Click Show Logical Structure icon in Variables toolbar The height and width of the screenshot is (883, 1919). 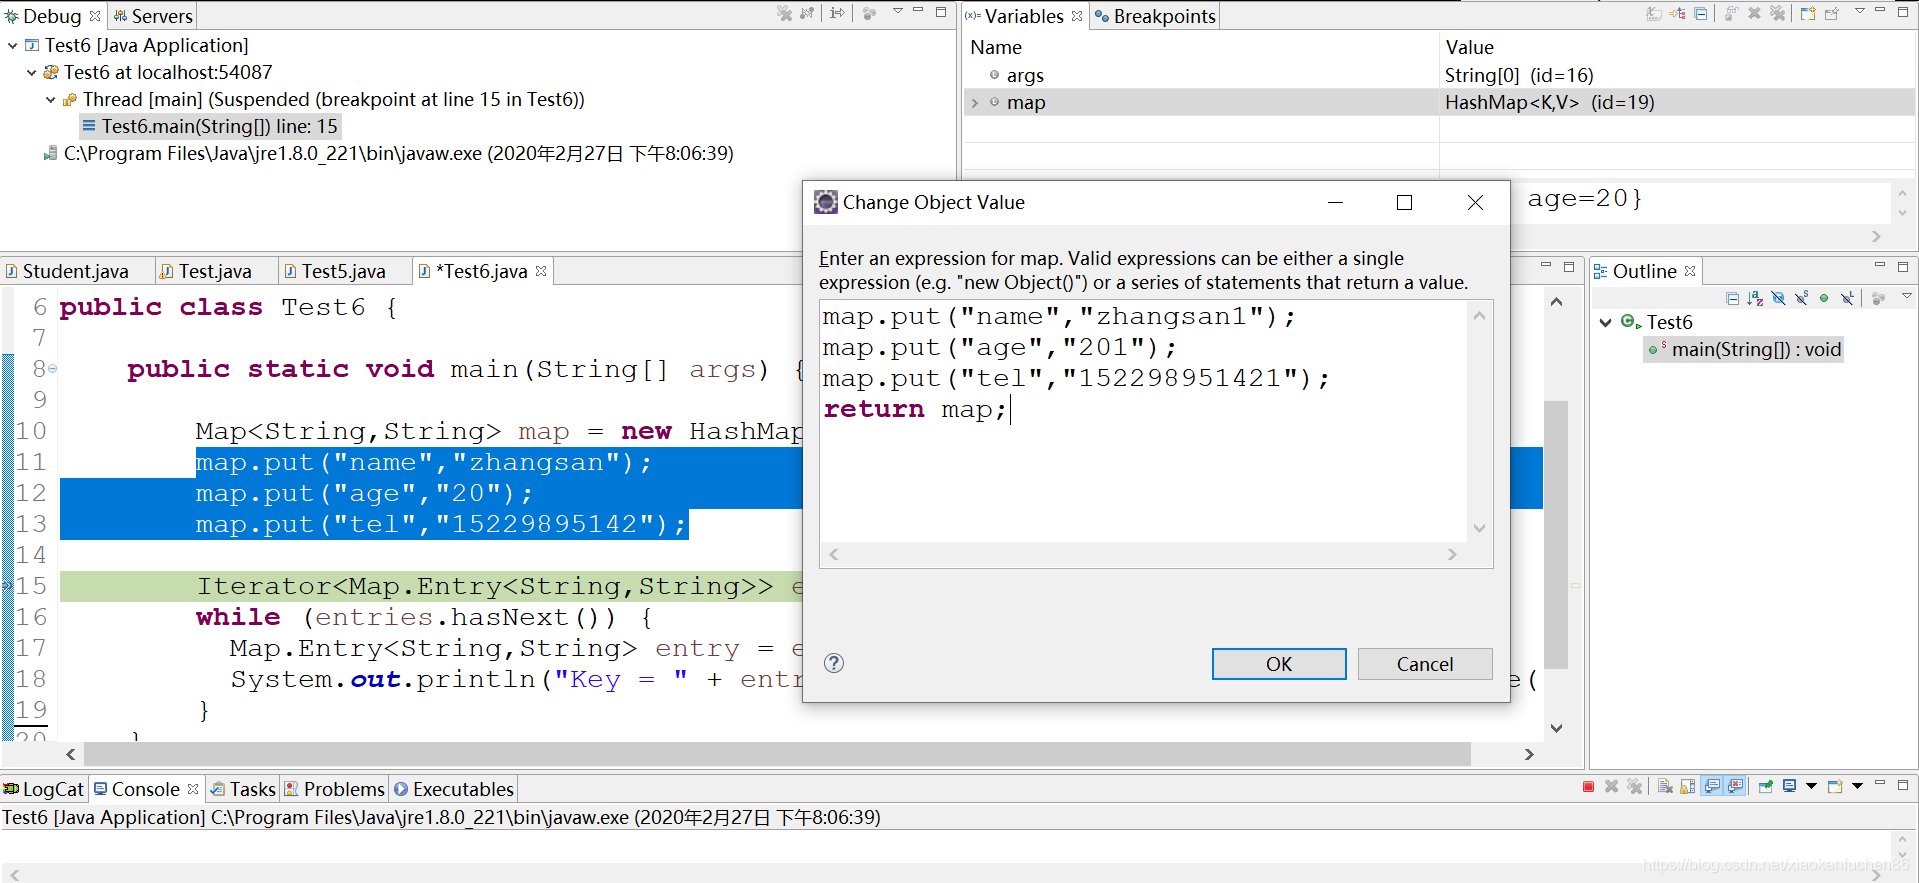[1677, 13]
